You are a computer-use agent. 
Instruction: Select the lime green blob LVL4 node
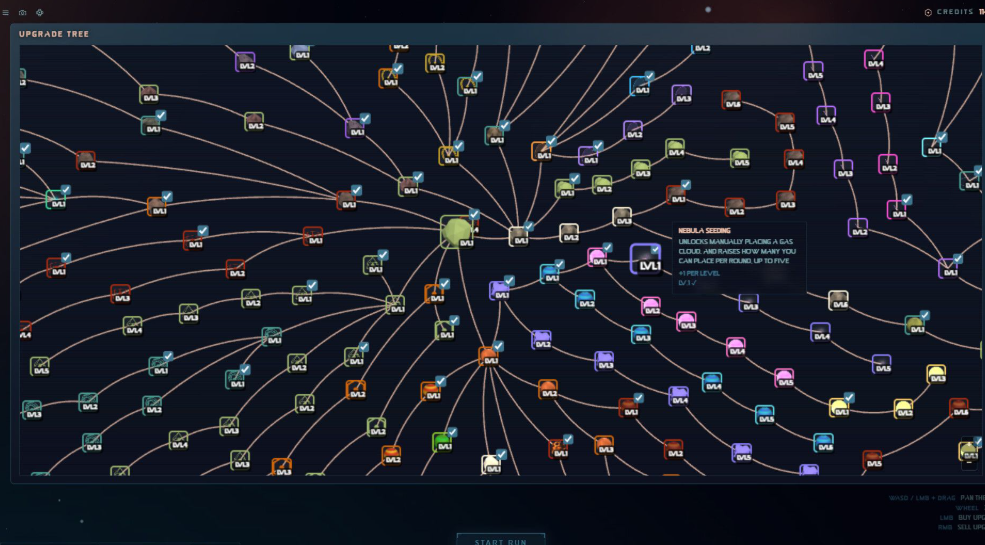pos(675,149)
